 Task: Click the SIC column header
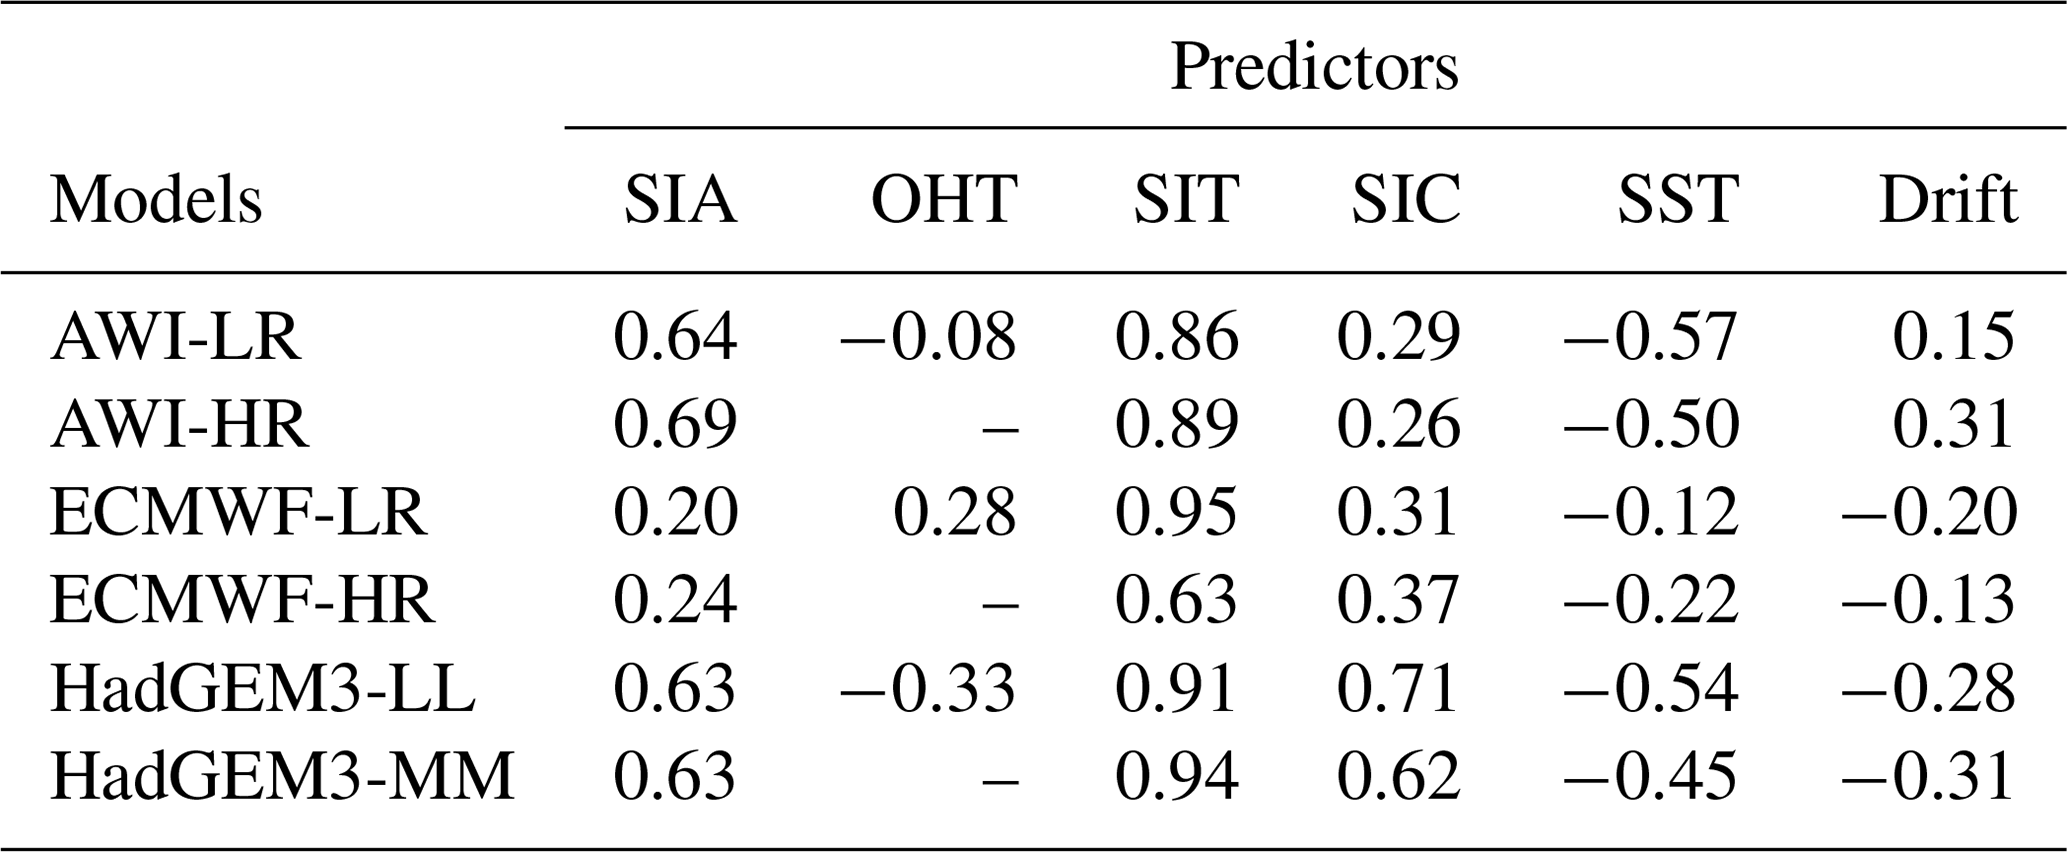1406,199
